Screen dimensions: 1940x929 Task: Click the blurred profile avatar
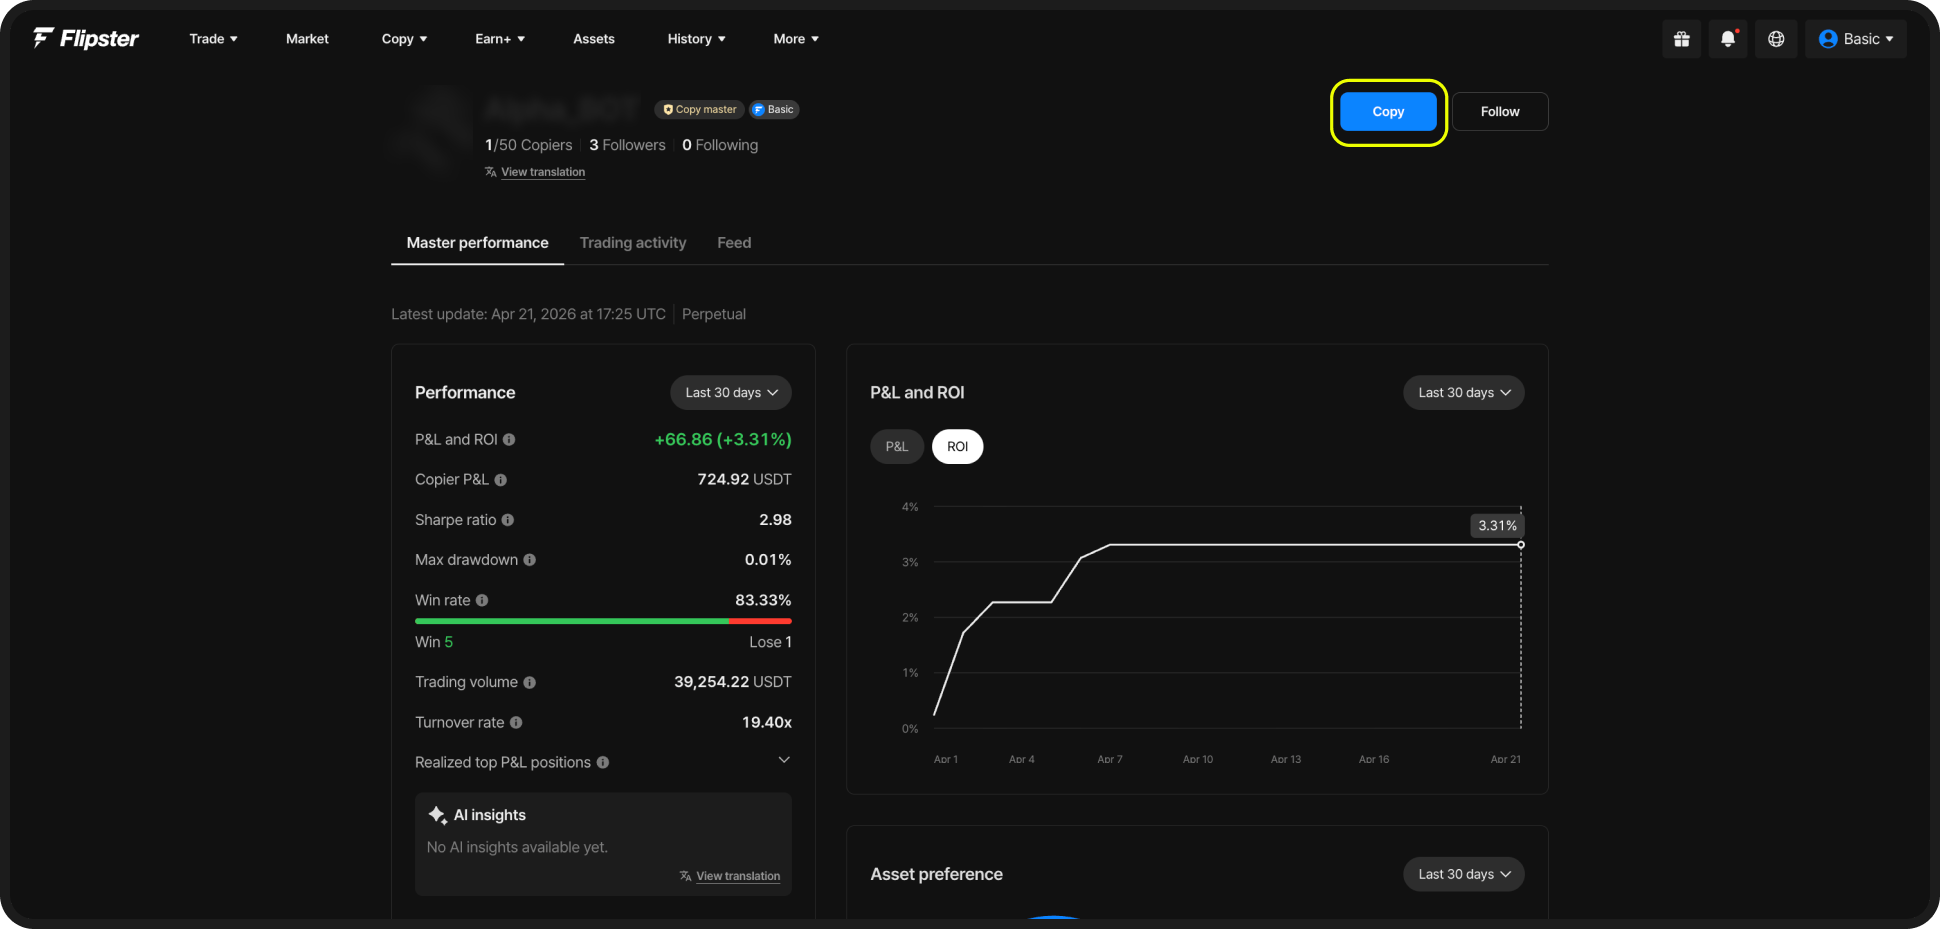pyautogui.click(x=432, y=132)
